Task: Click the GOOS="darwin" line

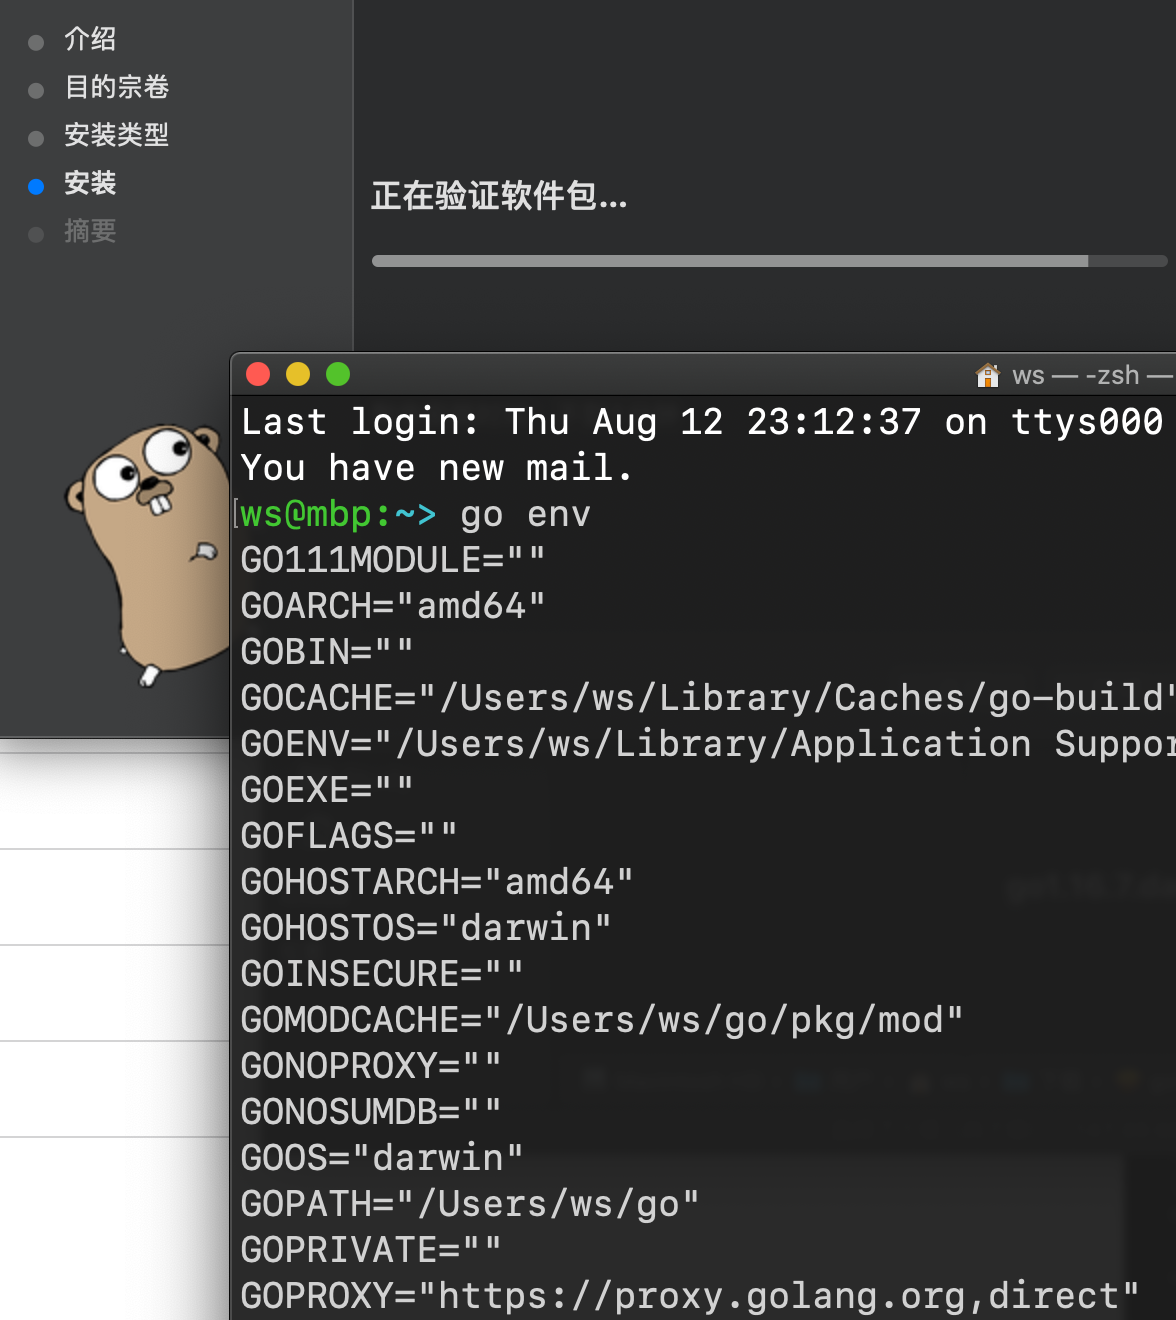Action: tap(382, 1158)
